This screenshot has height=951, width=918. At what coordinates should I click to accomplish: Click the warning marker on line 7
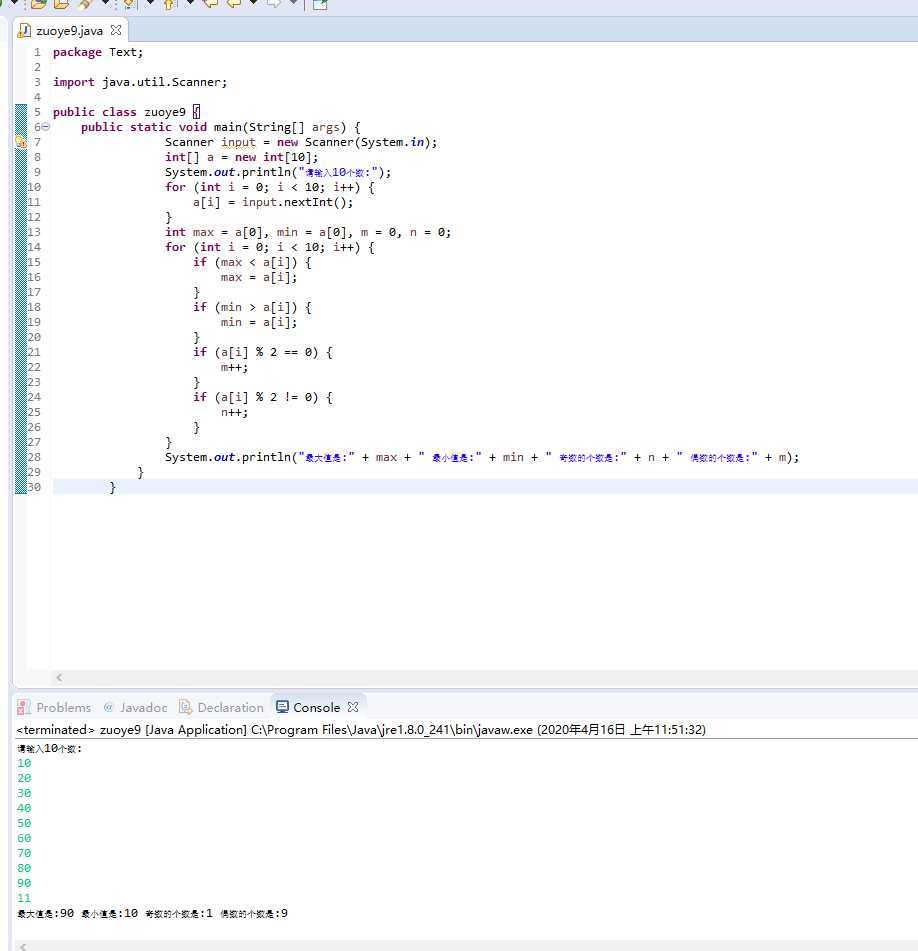pos(20,143)
